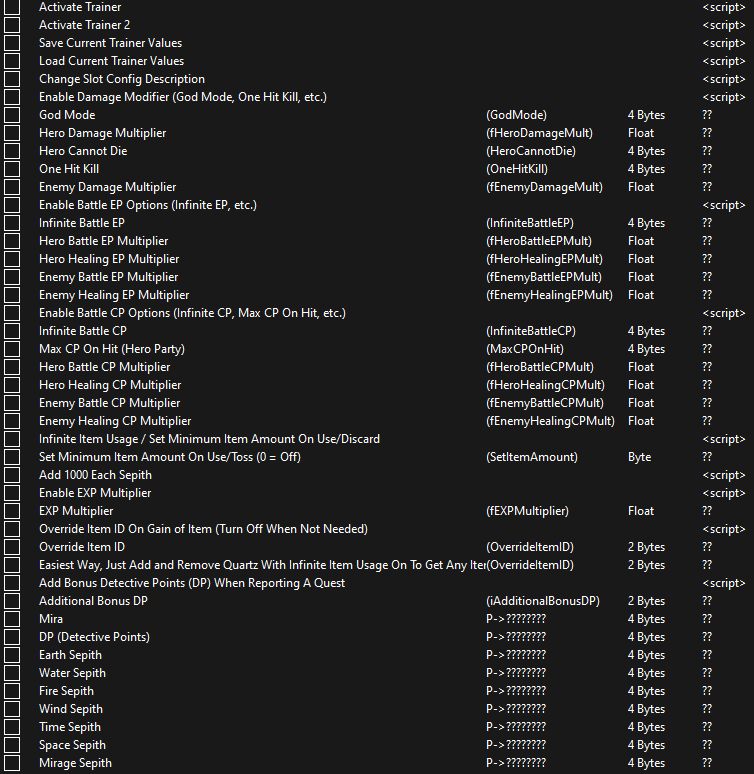Click the <script> value of Enable EXP Multiplier
The image size is (754, 774).
[x=724, y=493]
